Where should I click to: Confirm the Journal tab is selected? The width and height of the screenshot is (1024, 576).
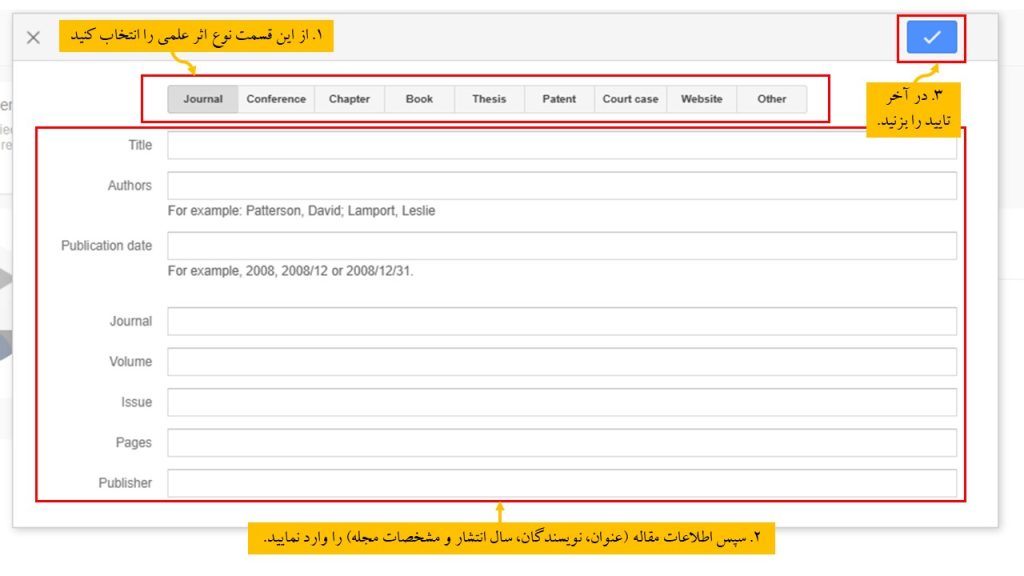point(203,99)
